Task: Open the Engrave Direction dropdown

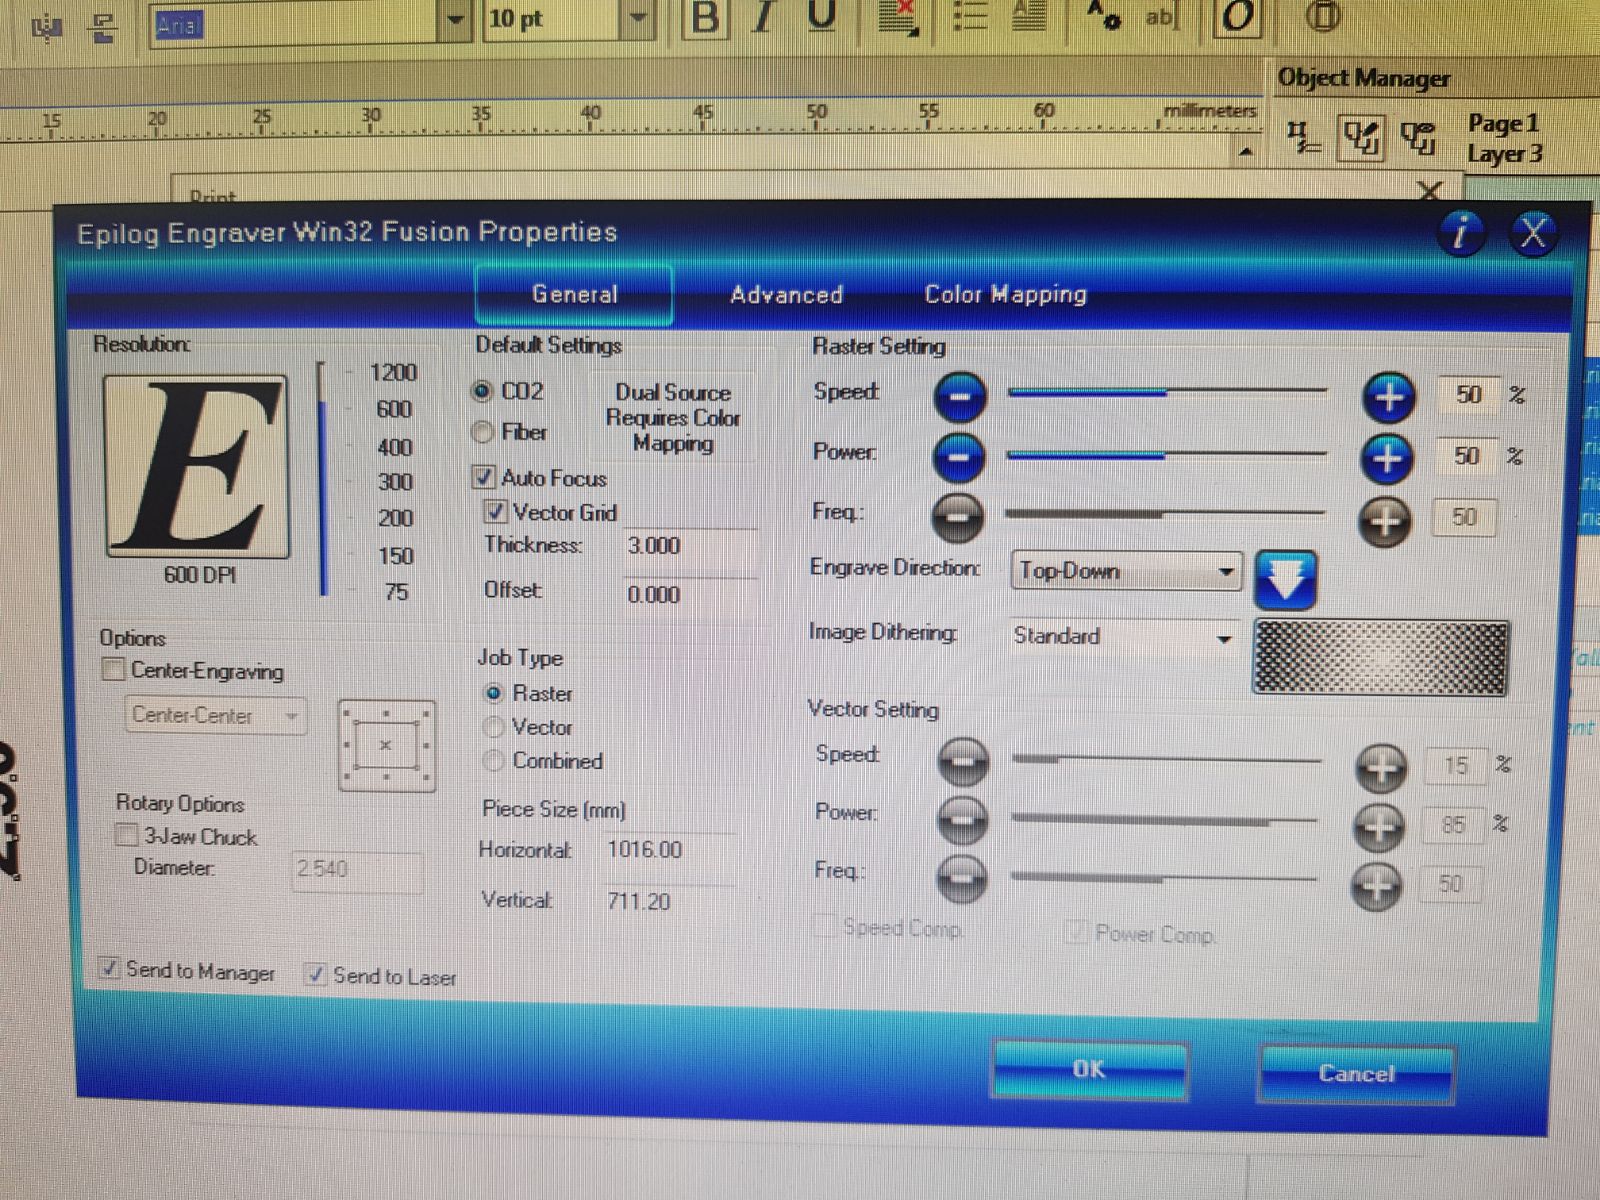Action: point(1127,571)
